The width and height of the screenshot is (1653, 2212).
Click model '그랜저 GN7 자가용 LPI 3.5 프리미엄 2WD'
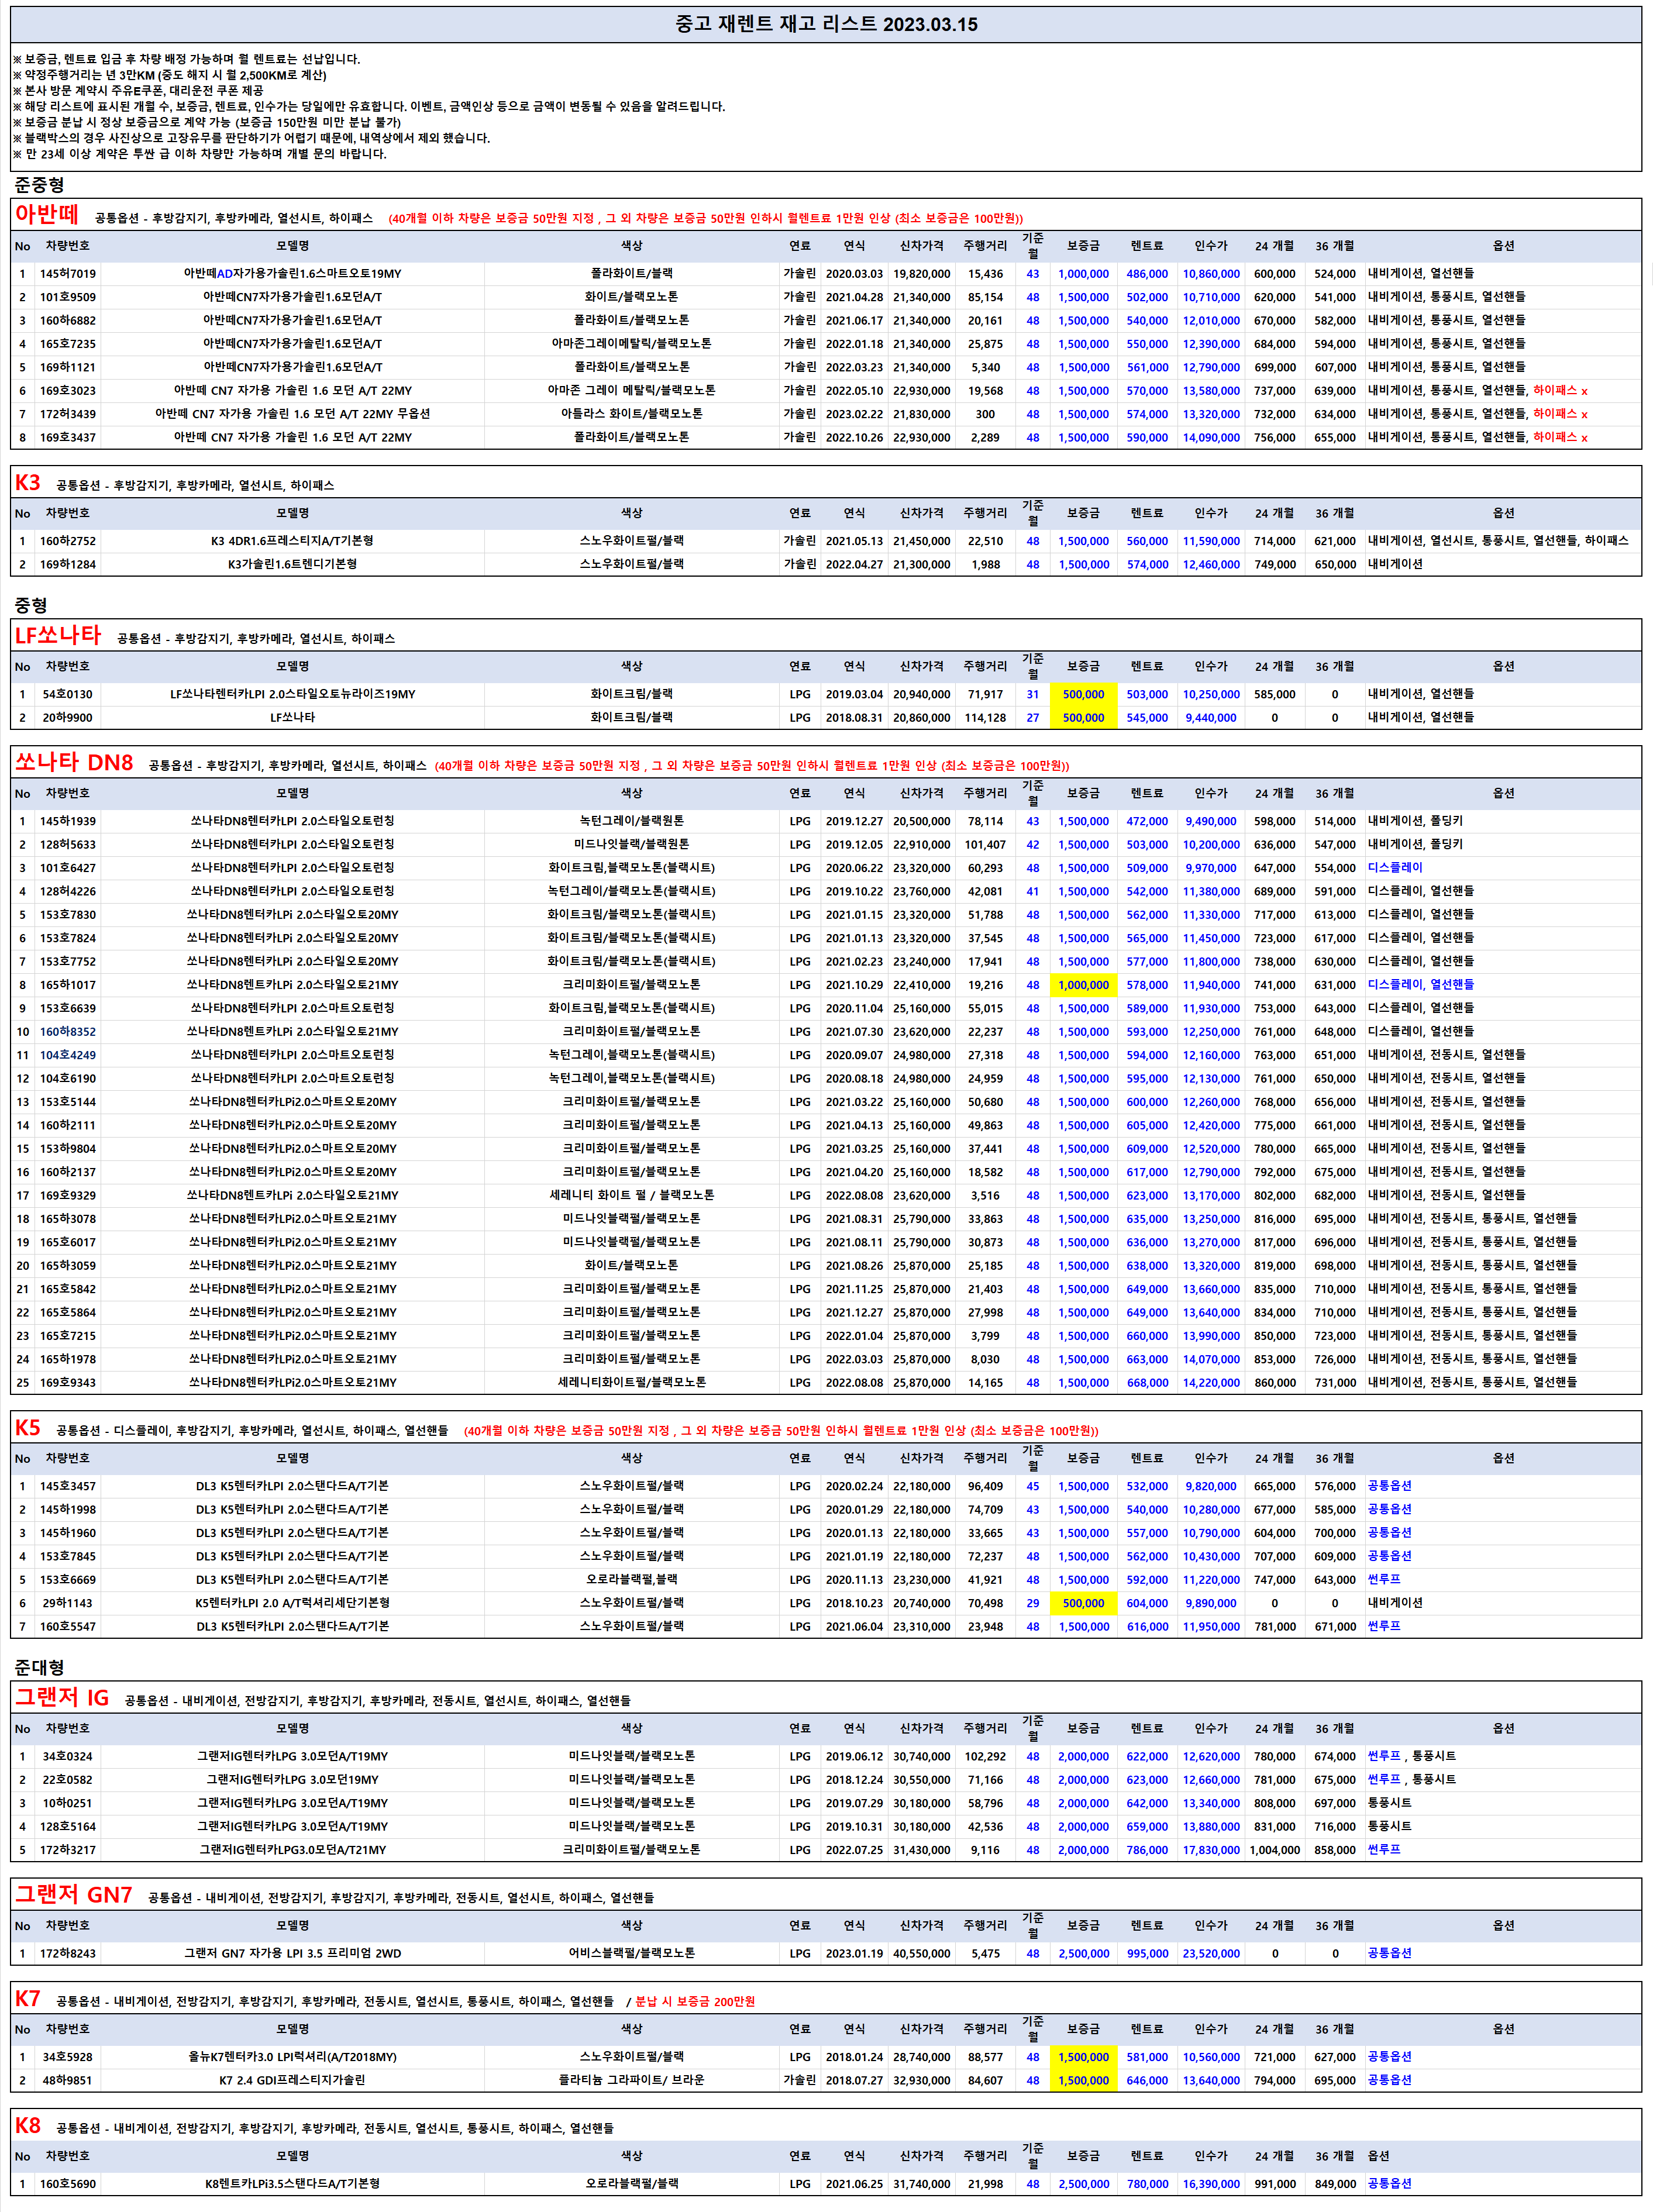tap(292, 1953)
